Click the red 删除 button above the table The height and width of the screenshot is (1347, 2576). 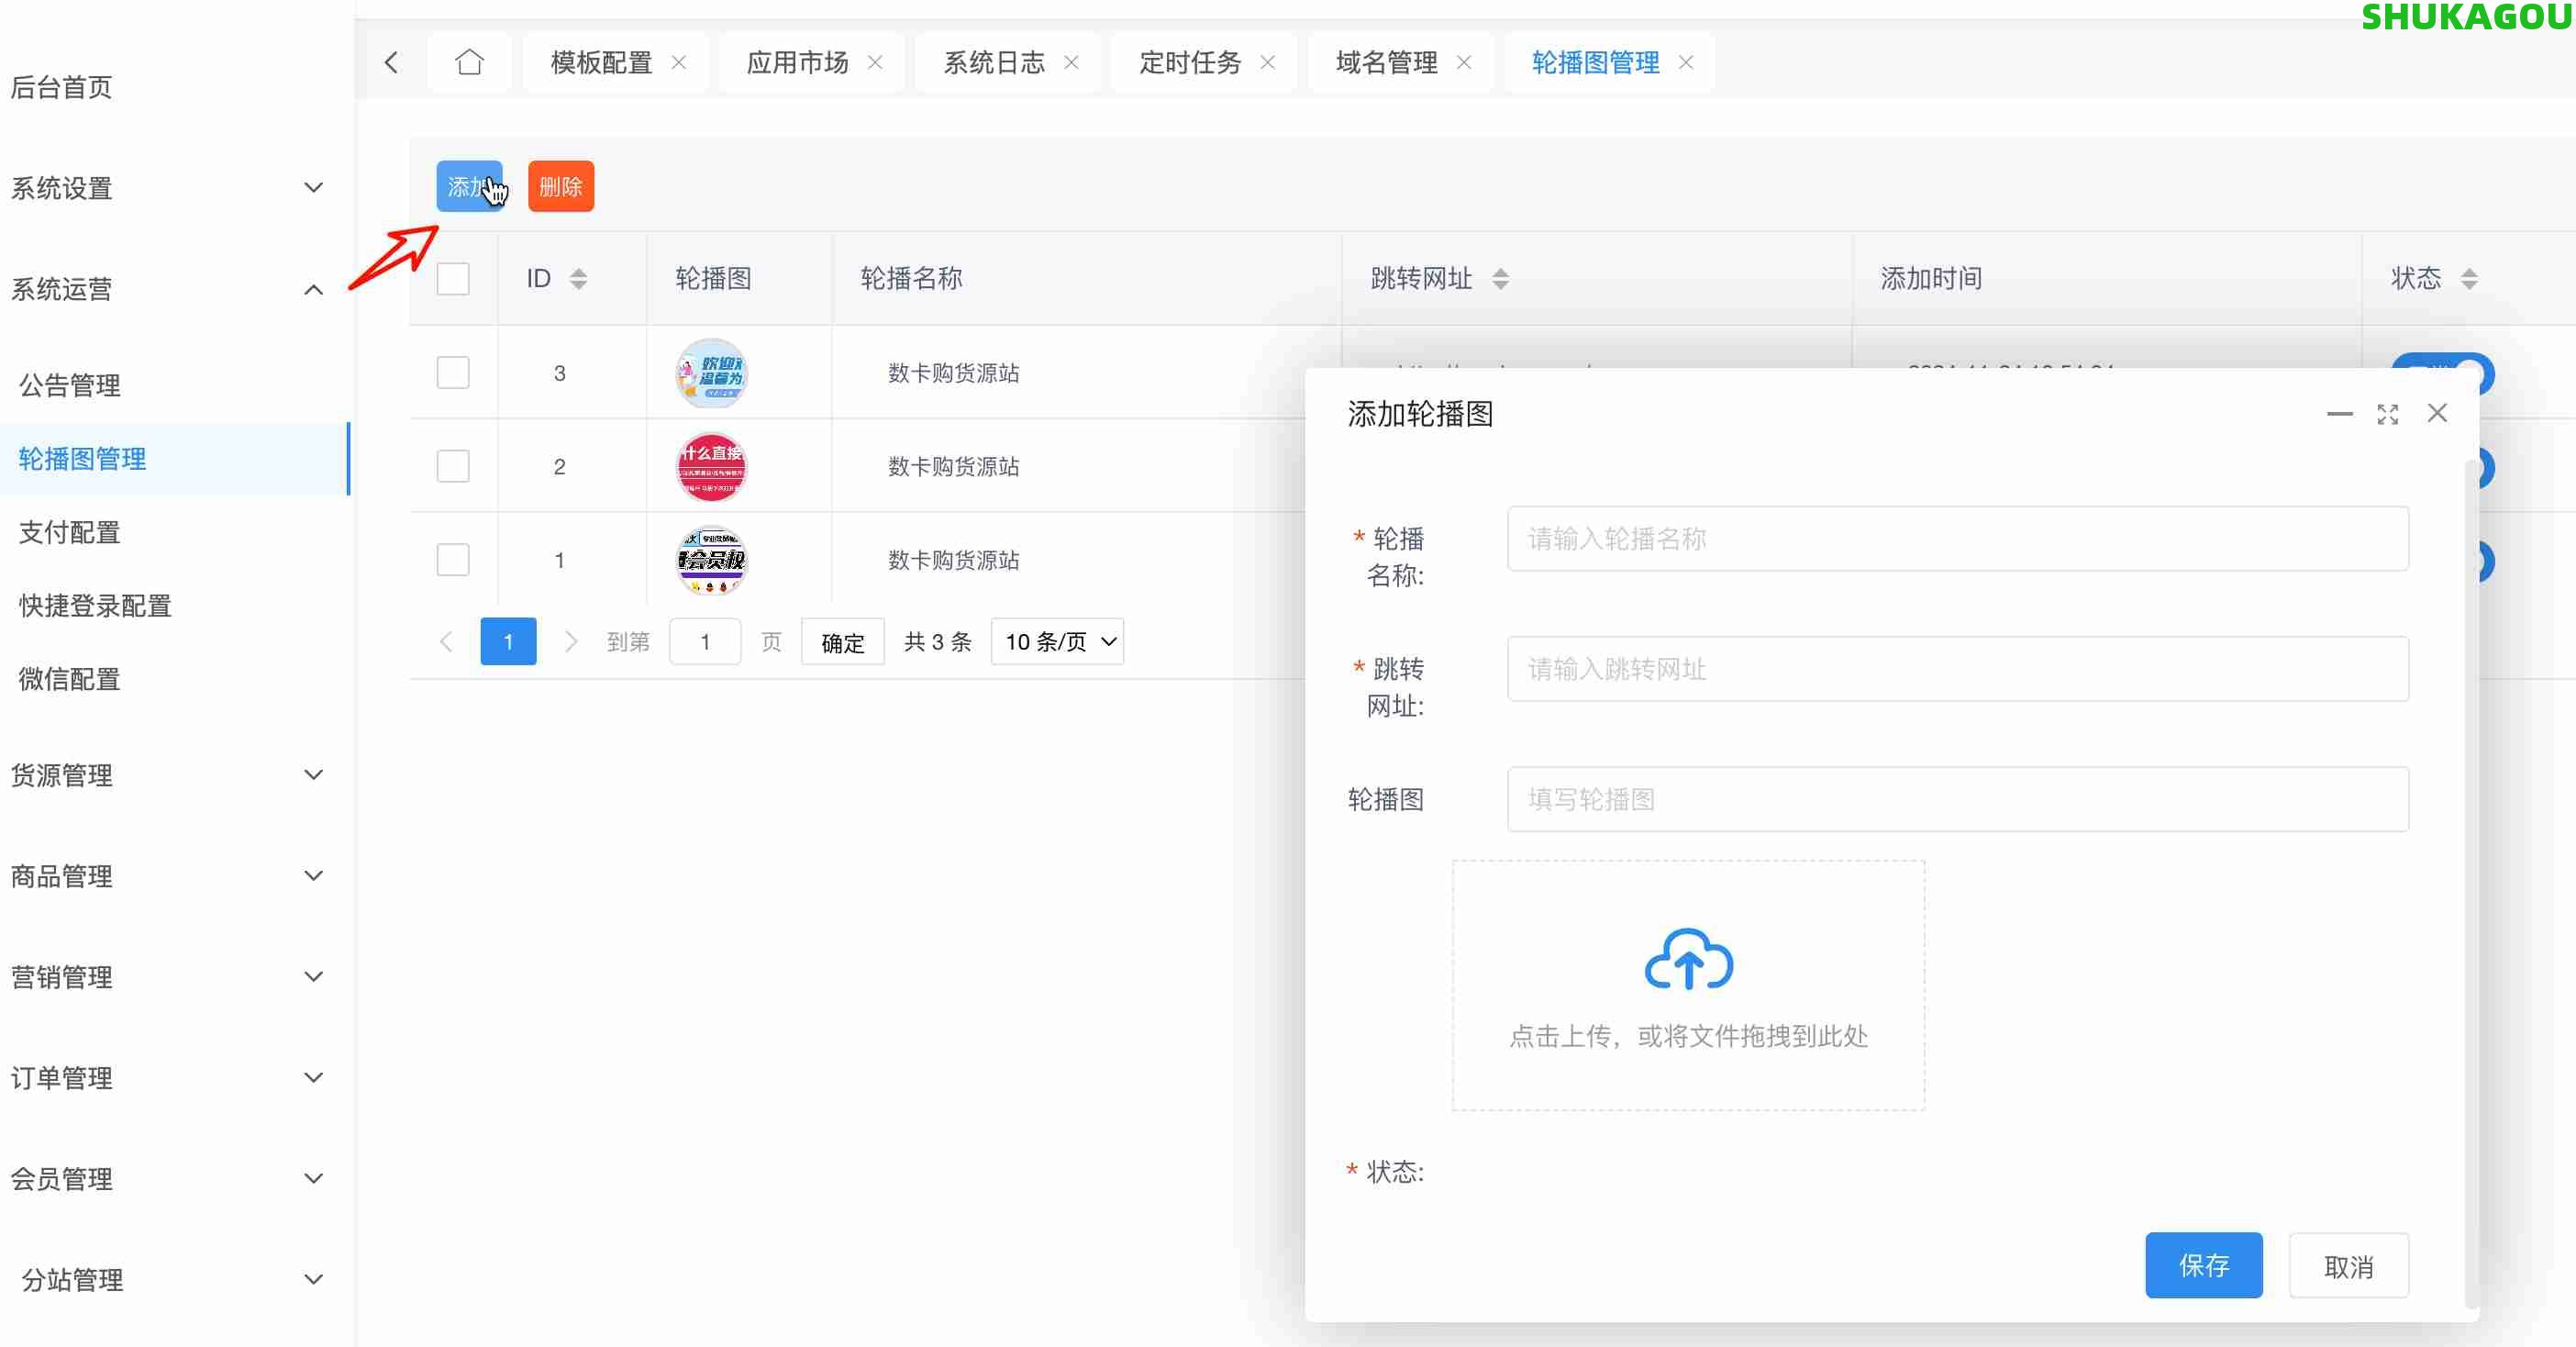560,186
